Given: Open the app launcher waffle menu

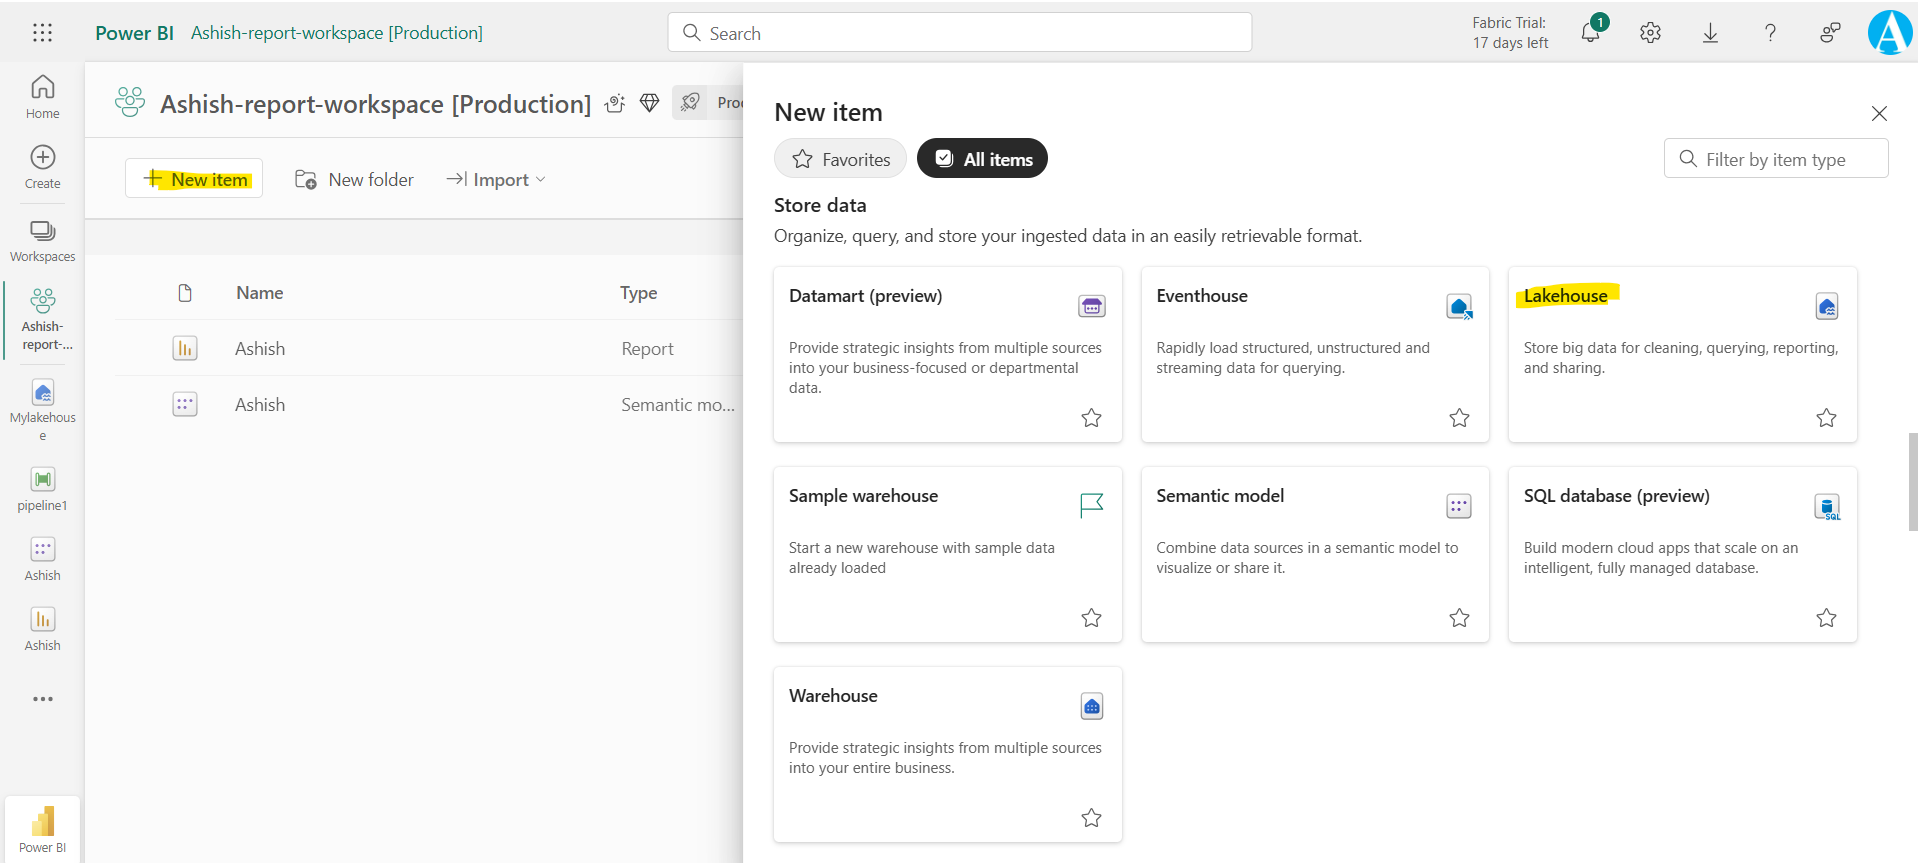Looking at the screenshot, I should 42,33.
